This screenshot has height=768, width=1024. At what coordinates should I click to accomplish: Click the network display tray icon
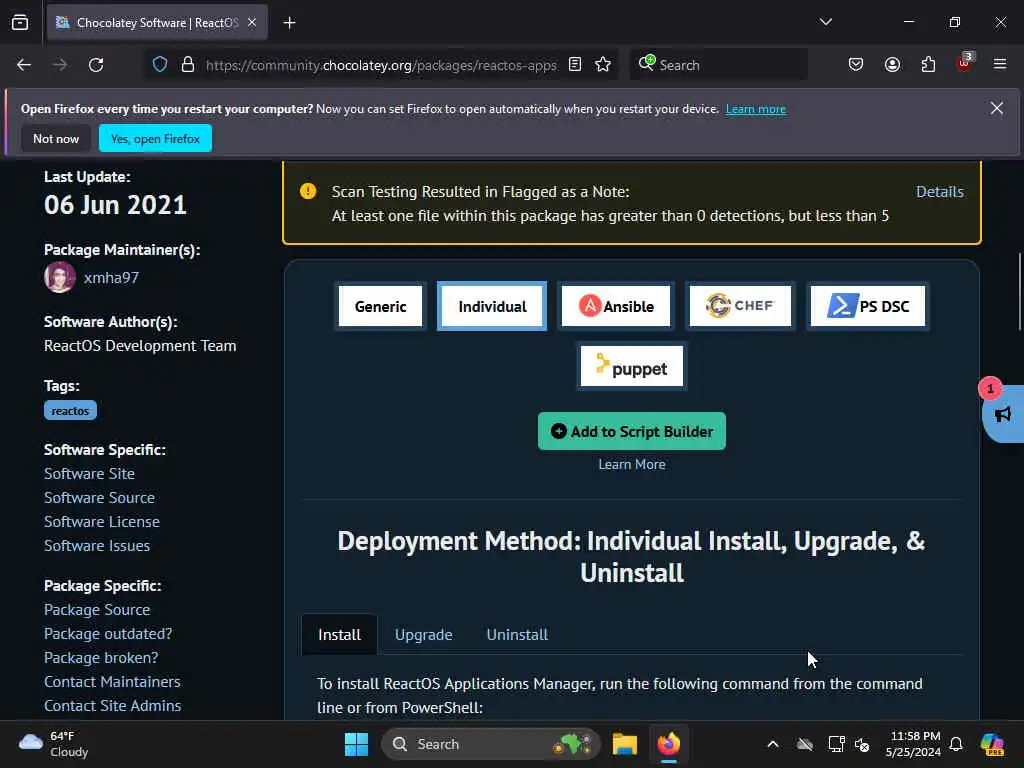coord(836,744)
